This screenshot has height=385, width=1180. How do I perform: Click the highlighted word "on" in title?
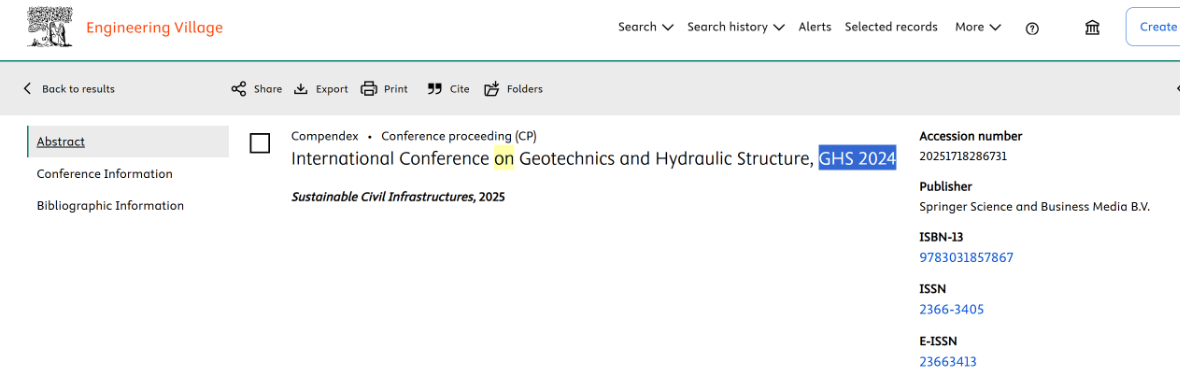tap(504, 159)
